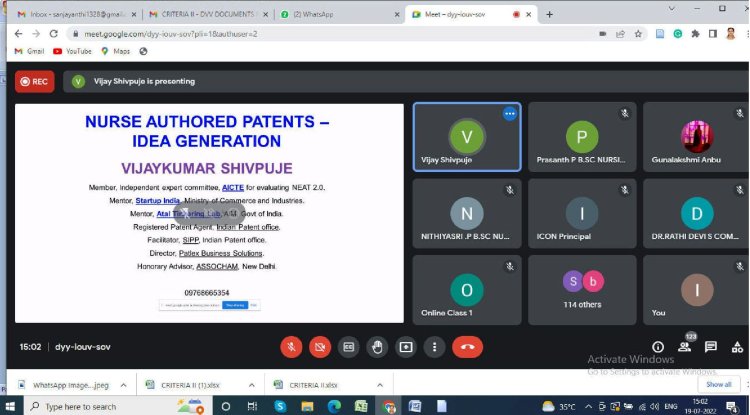Click the 114 others participants tile

[582, 290]
